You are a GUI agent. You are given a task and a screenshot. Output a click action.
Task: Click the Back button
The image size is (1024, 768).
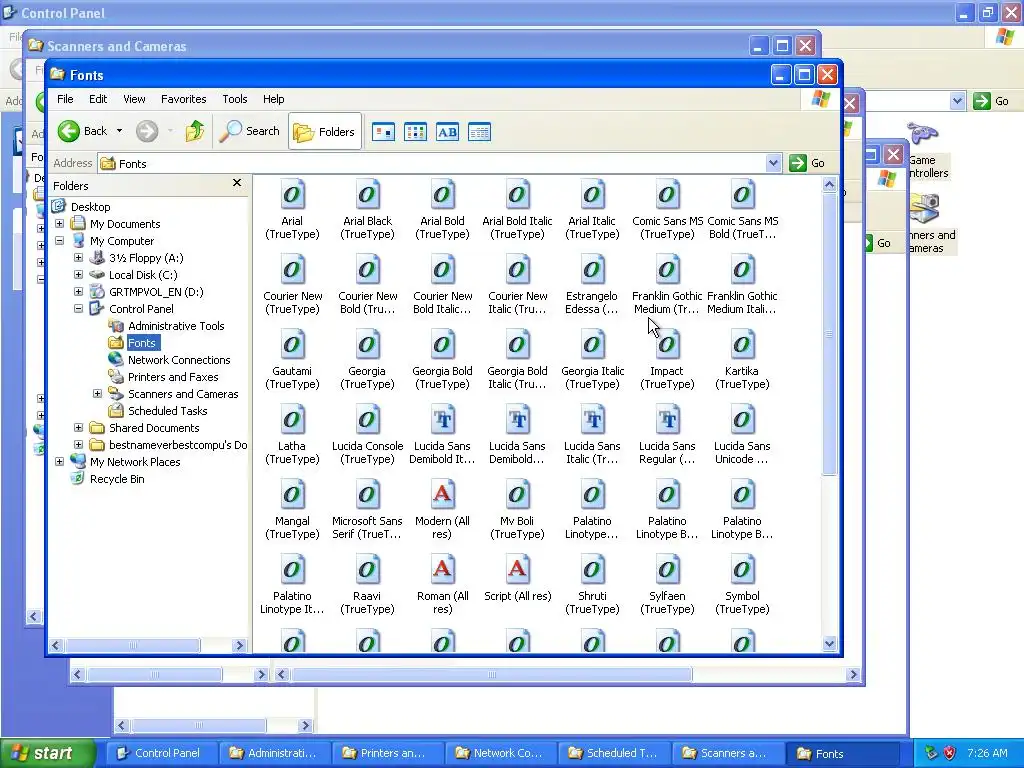click(83, 131)
